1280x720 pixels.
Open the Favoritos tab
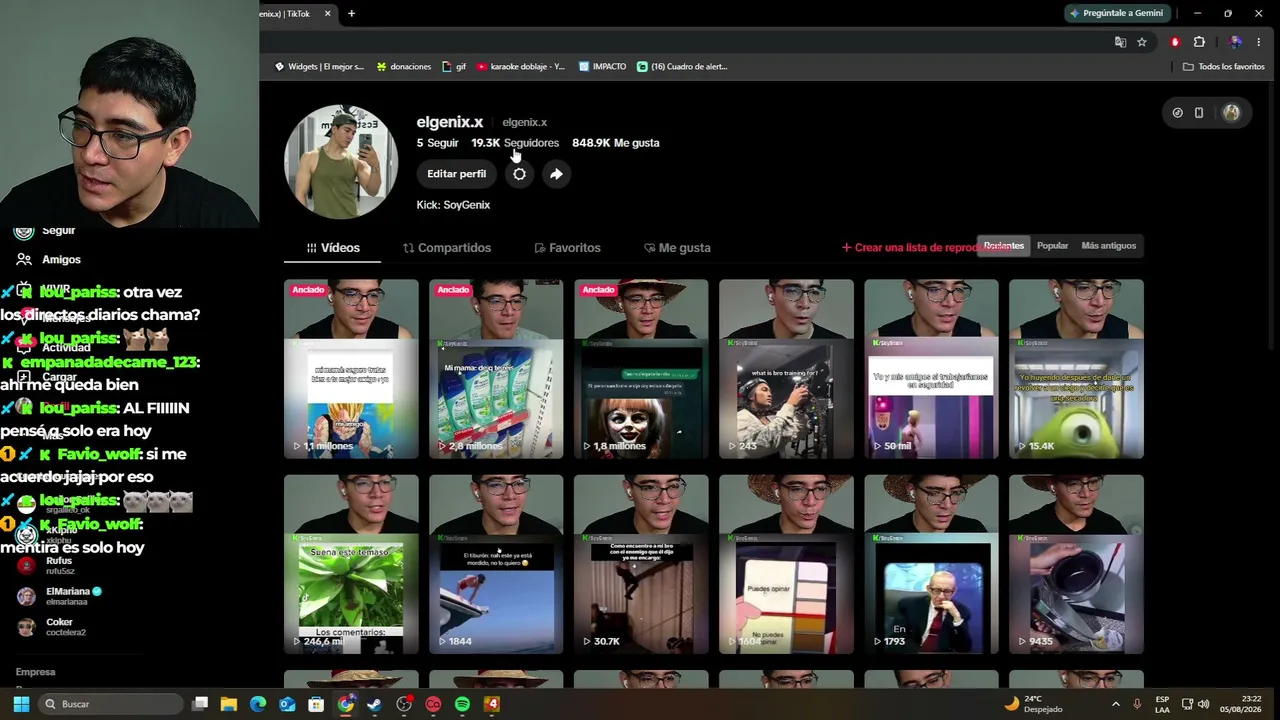567,248
